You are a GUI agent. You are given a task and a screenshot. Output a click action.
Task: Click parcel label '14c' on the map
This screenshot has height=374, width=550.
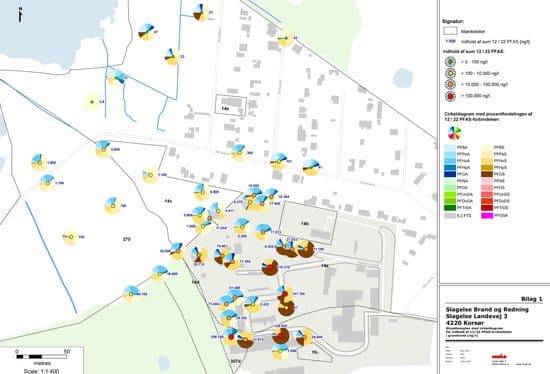click(168, 201)
